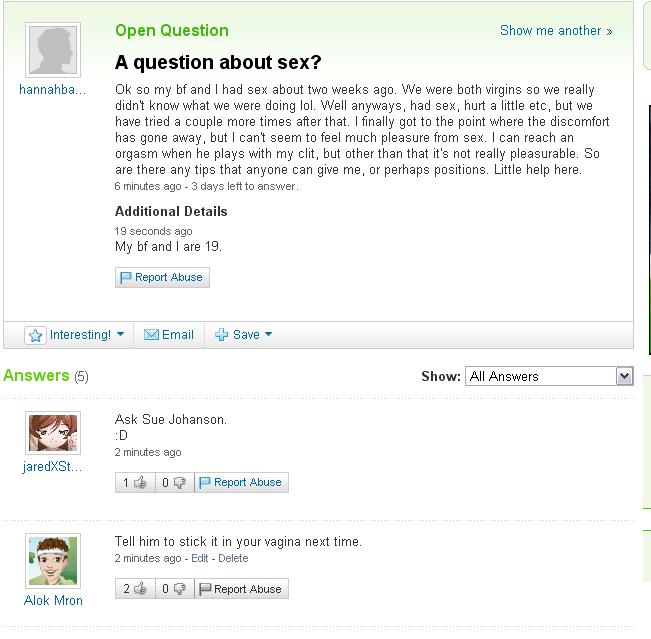Open the Show All Answers dropdown
The width and height of the screenshot is (651, 639).
point(549,376)
